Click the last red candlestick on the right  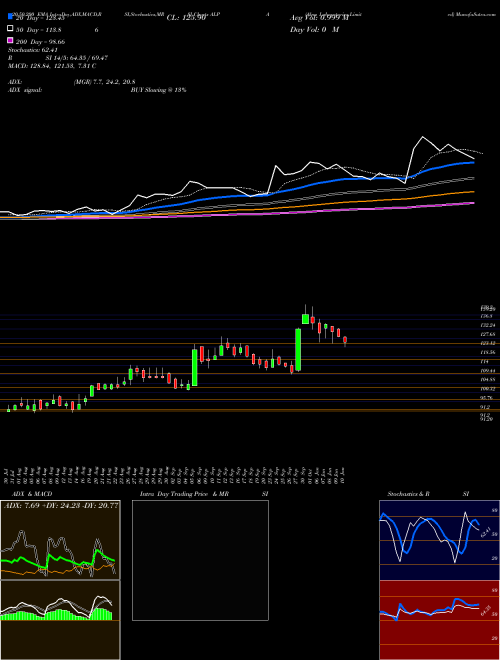click(x=345, y=339)
